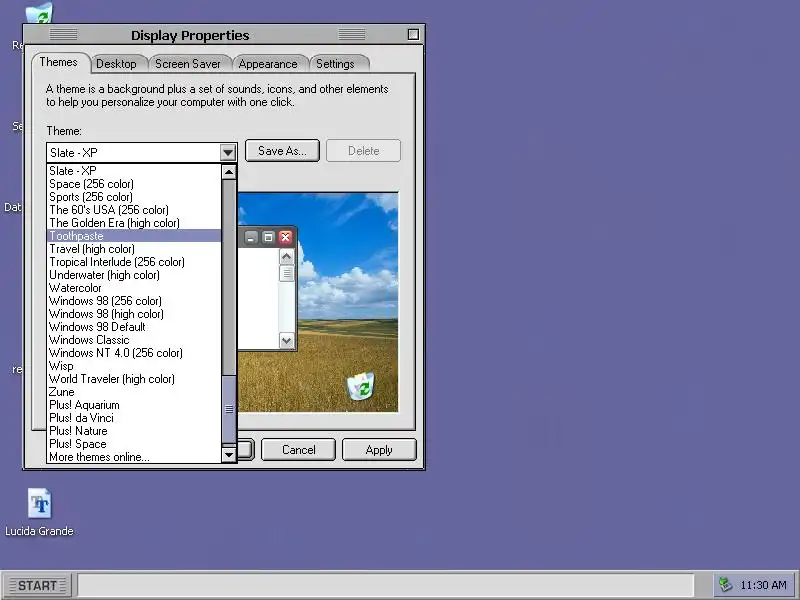This screenshot has height=600, width=800.
Task: Click the Display Properties zoom box icon
Action: (413, 35)
